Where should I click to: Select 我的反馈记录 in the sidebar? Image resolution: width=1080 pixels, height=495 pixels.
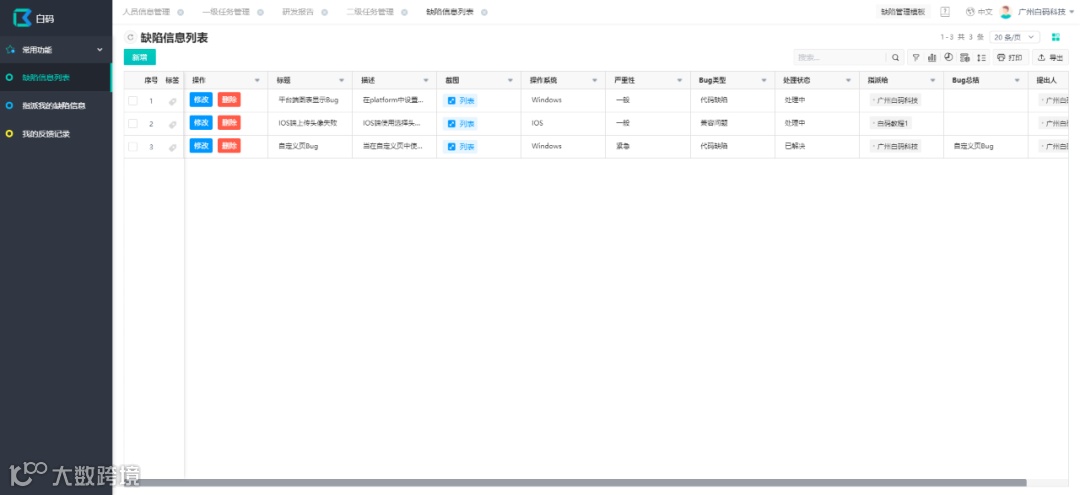click(x=56, y=134)
